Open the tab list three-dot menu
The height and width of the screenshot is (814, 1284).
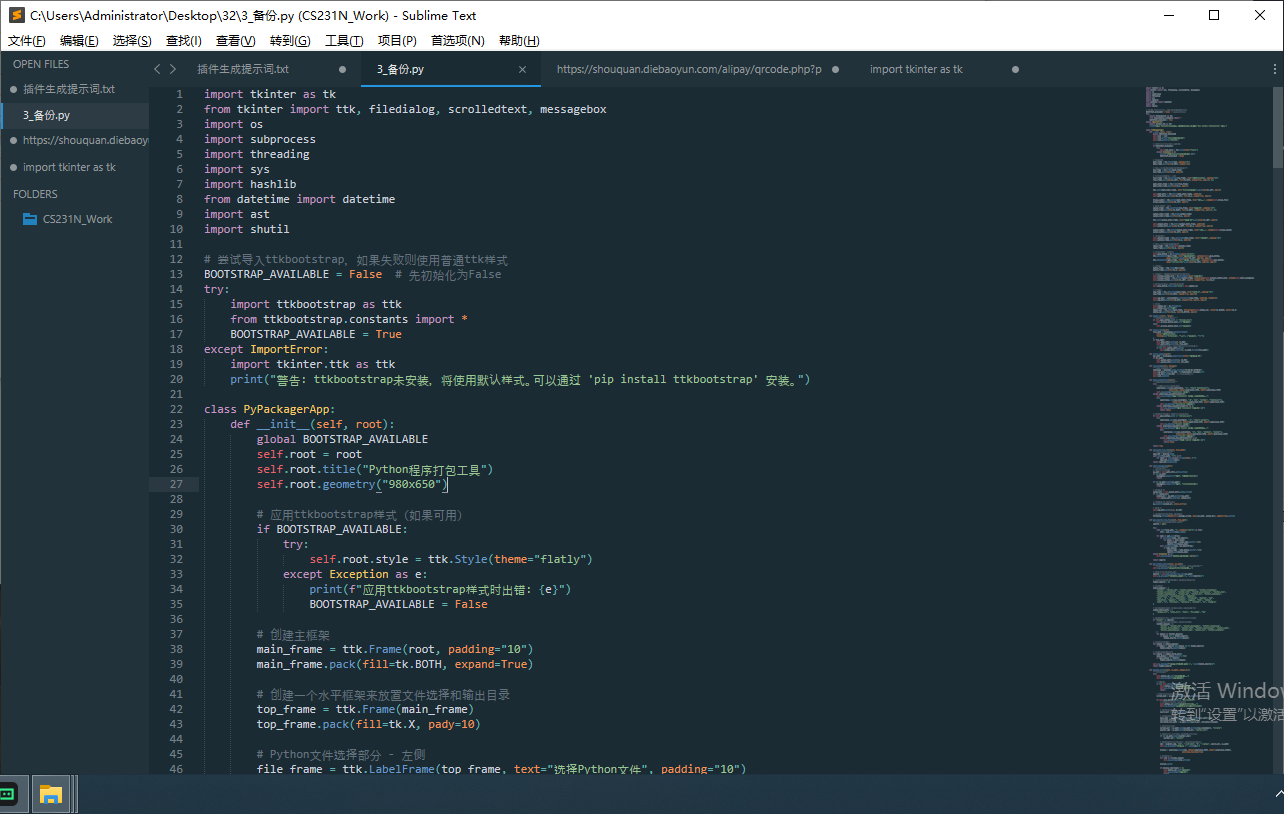pos(1274,69)
